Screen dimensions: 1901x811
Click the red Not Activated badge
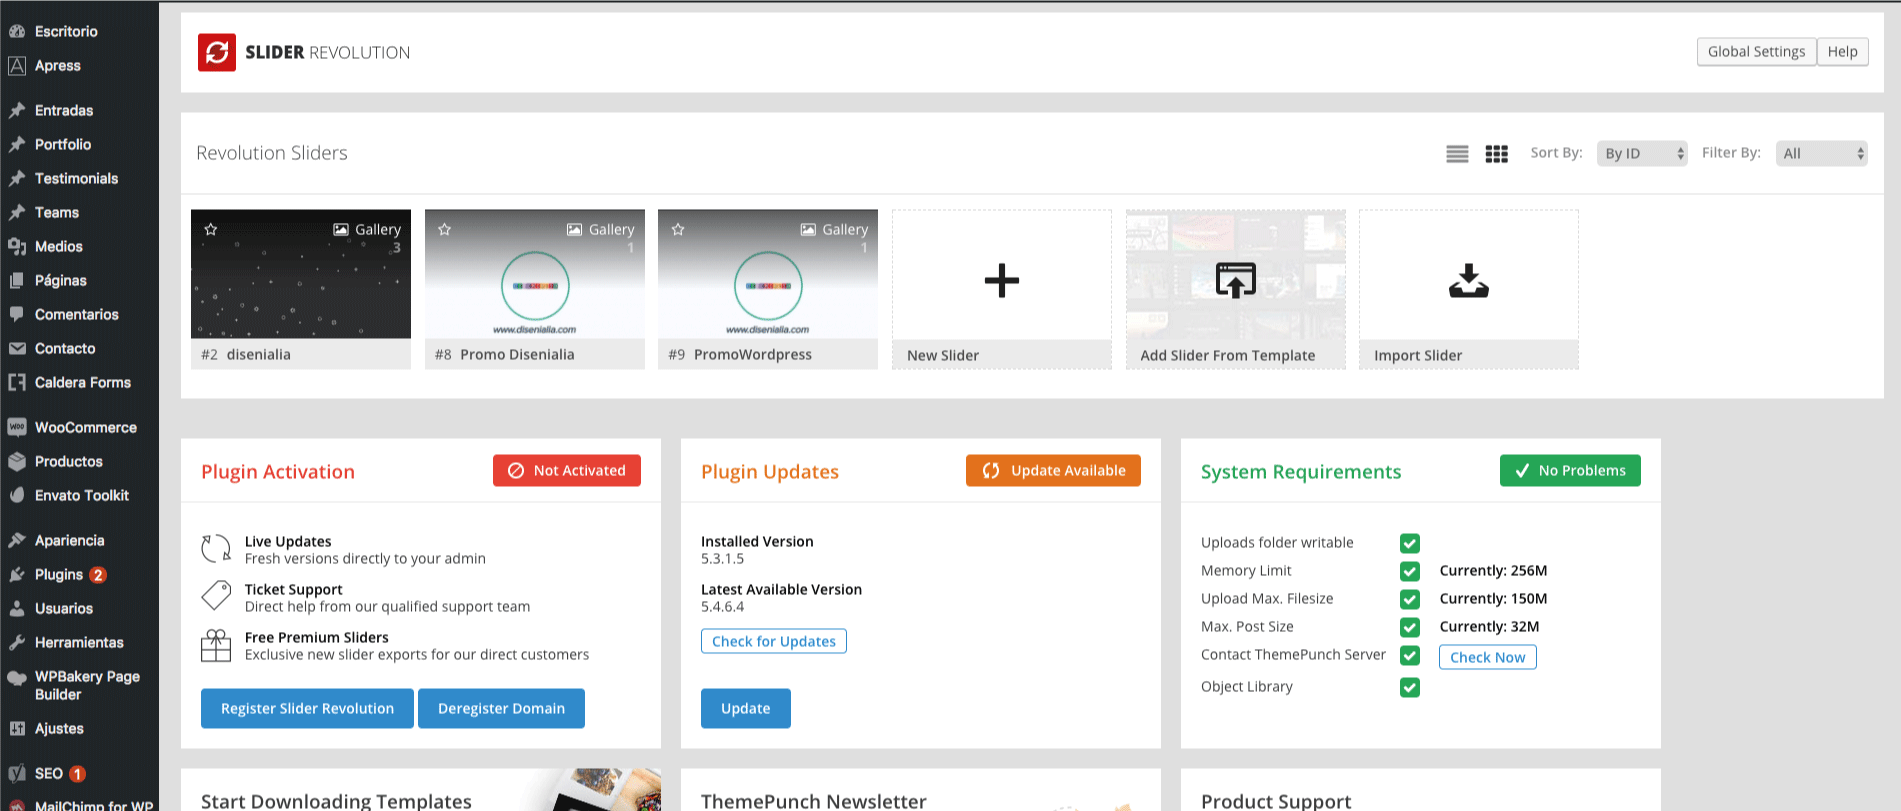pos(566,471)
